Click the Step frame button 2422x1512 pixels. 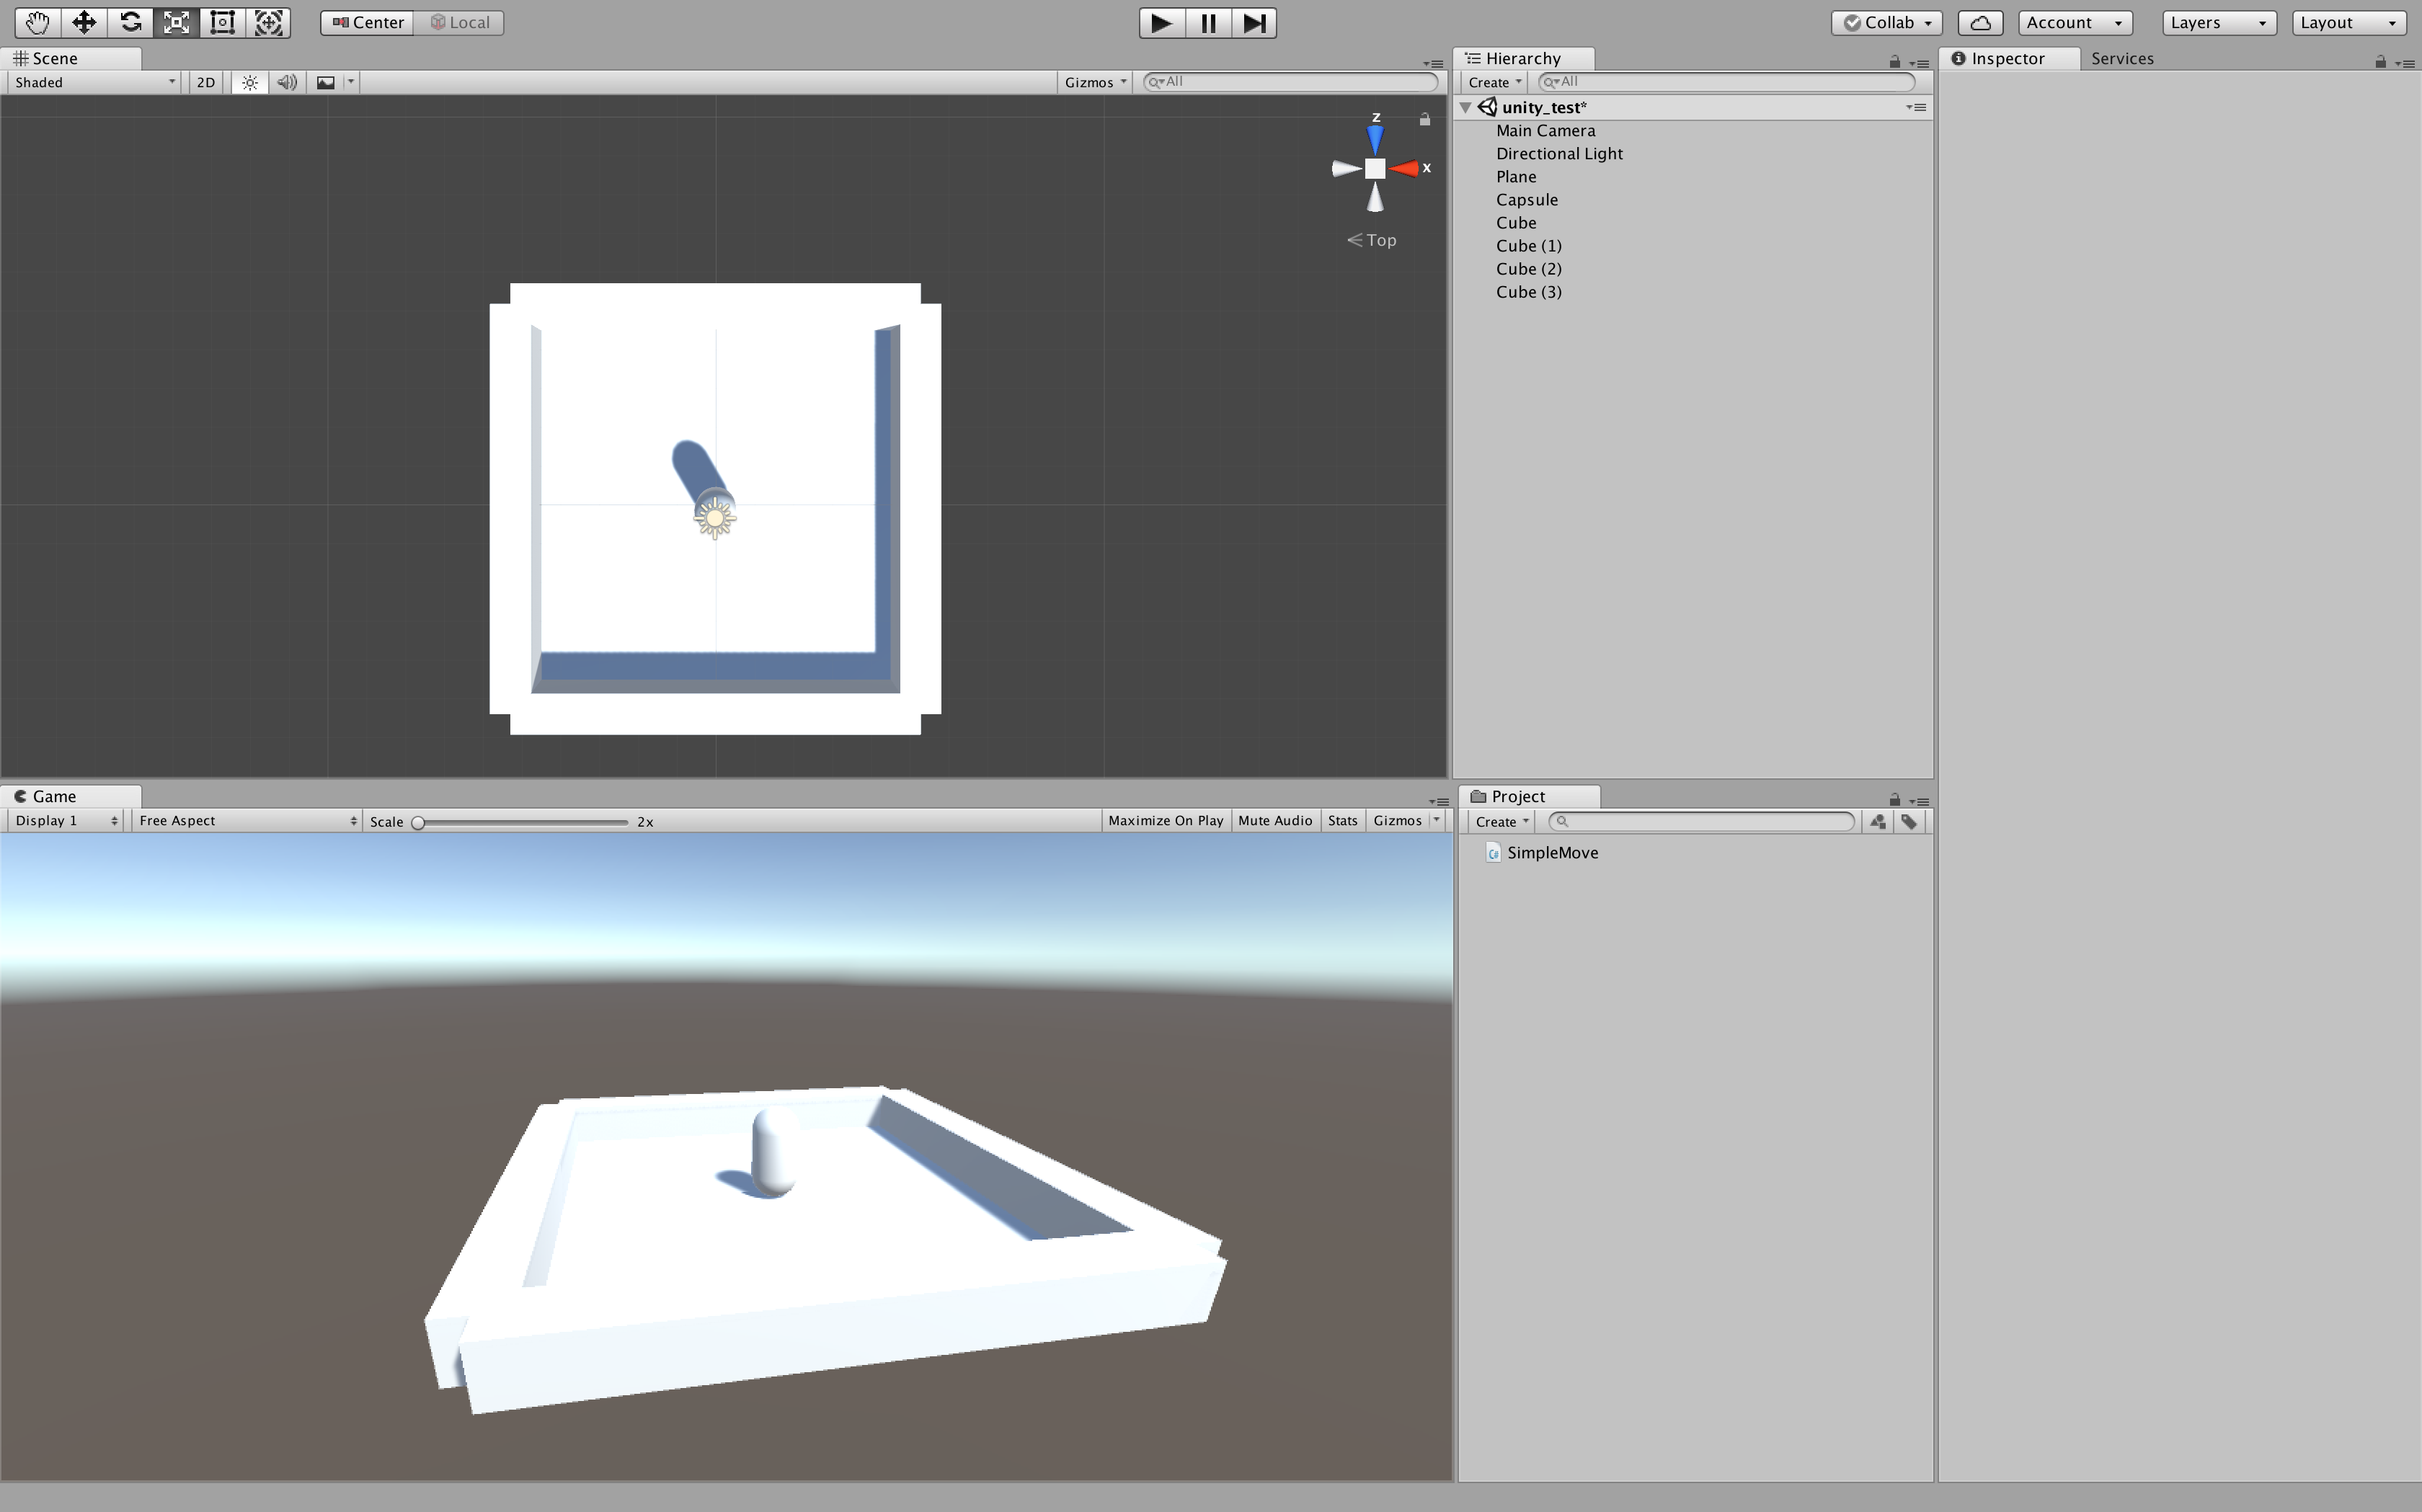(1254, 22)
